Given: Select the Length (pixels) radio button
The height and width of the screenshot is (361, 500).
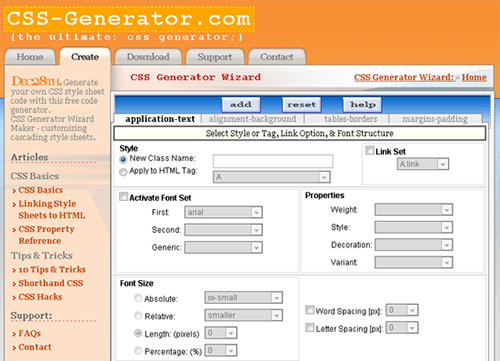Looking at the screenshot, I should point(138,333).
